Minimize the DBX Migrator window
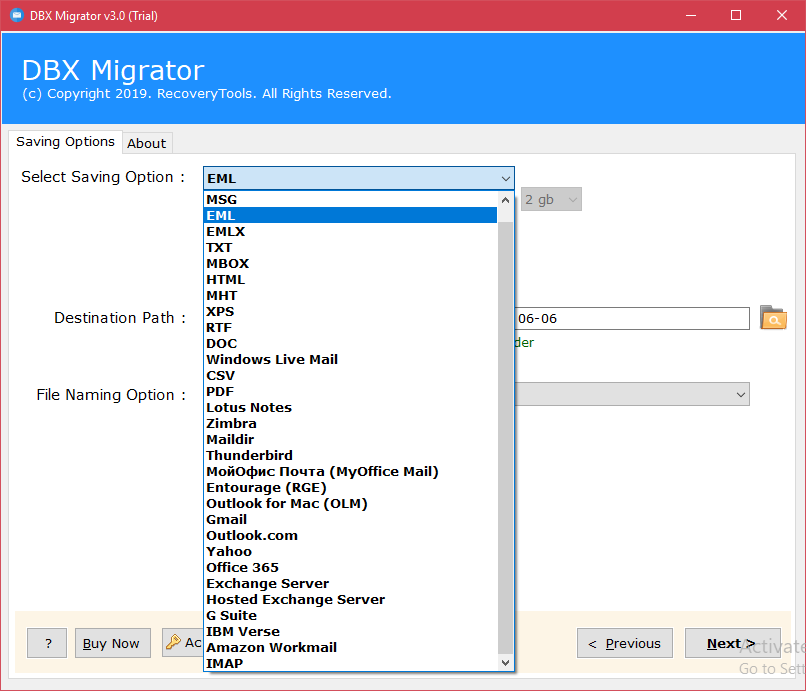Viewport: 806px width, 691px height. tap(691, 15)
